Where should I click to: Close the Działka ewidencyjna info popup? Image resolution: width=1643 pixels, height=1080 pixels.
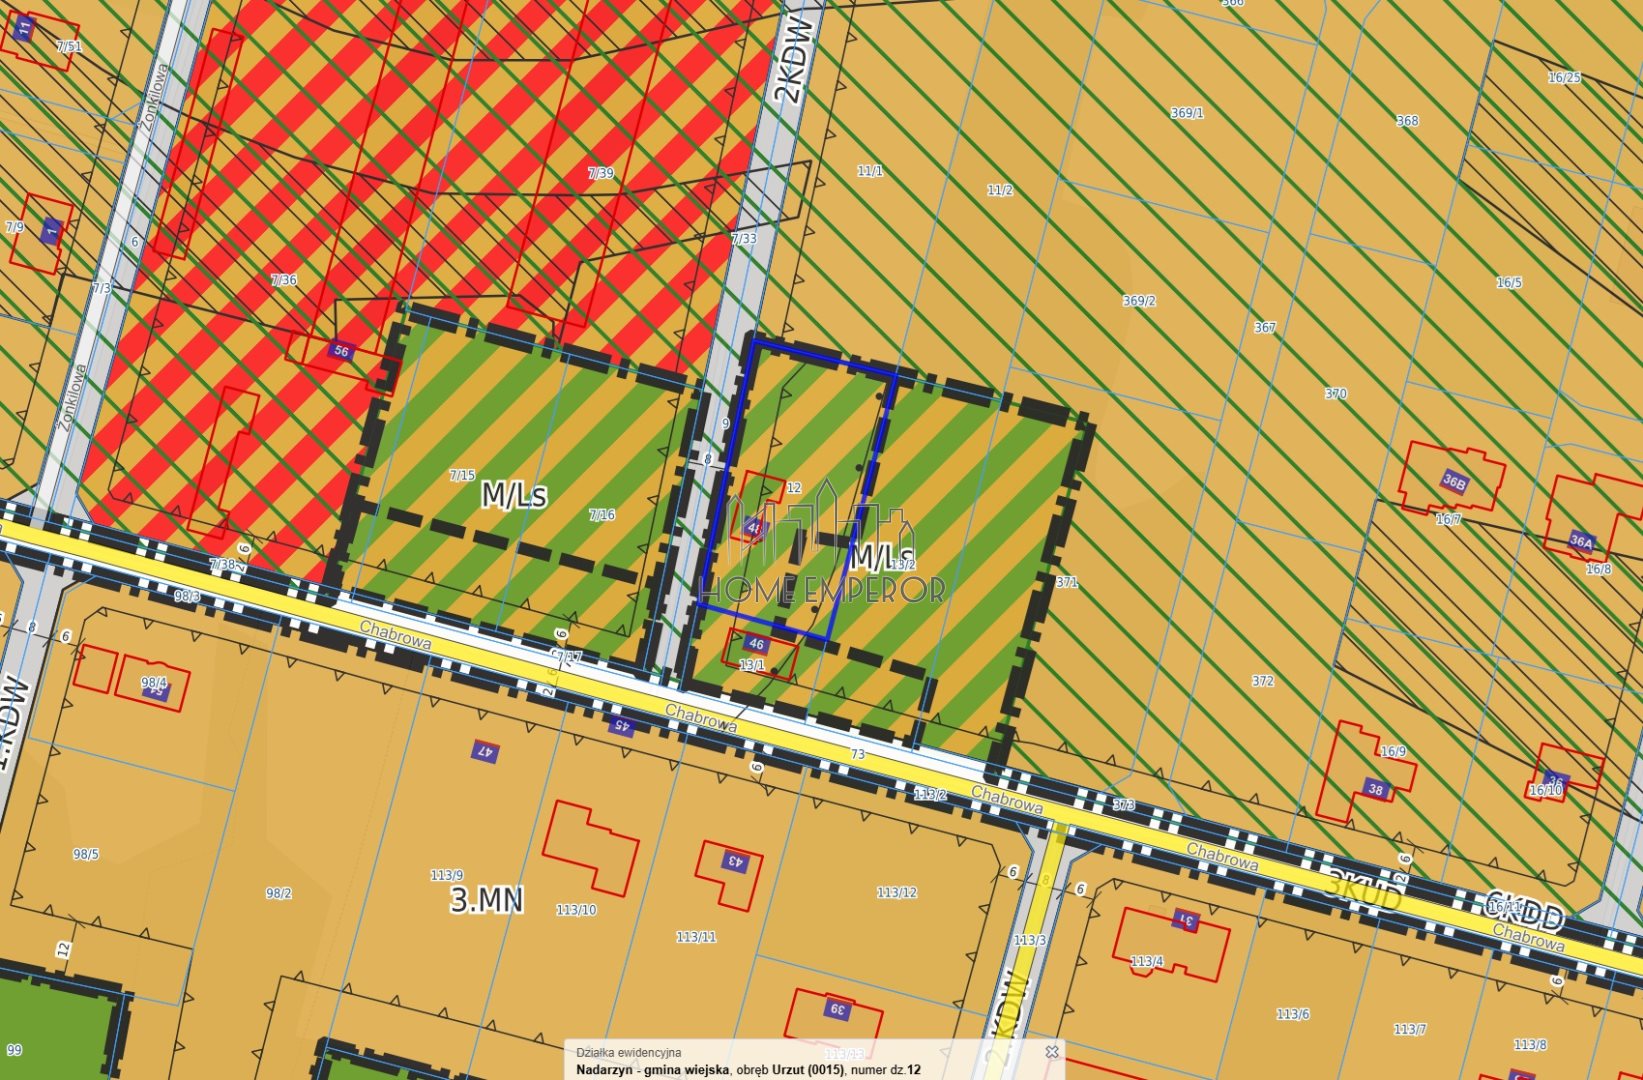point(1051,1051)
